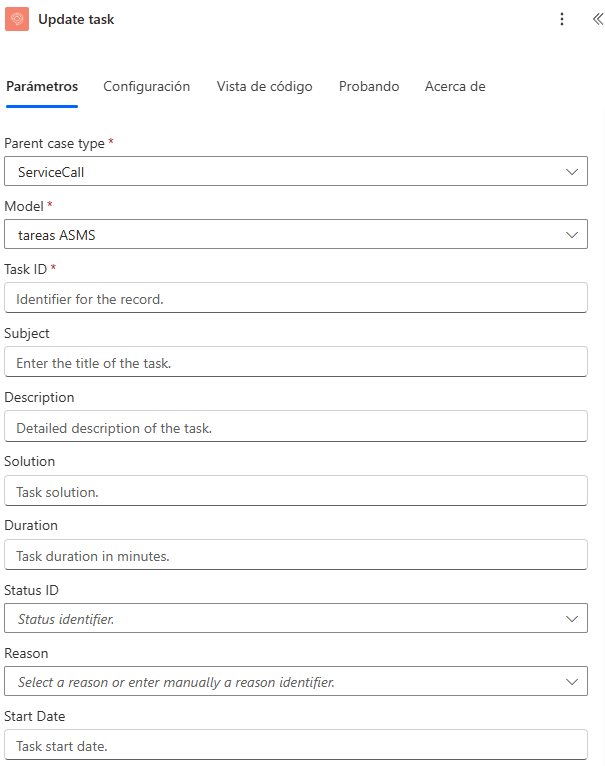Viewport: 605px width, 766px height.
Task: Switch to the Parámetros tab
Action: (x=42, y=87)
